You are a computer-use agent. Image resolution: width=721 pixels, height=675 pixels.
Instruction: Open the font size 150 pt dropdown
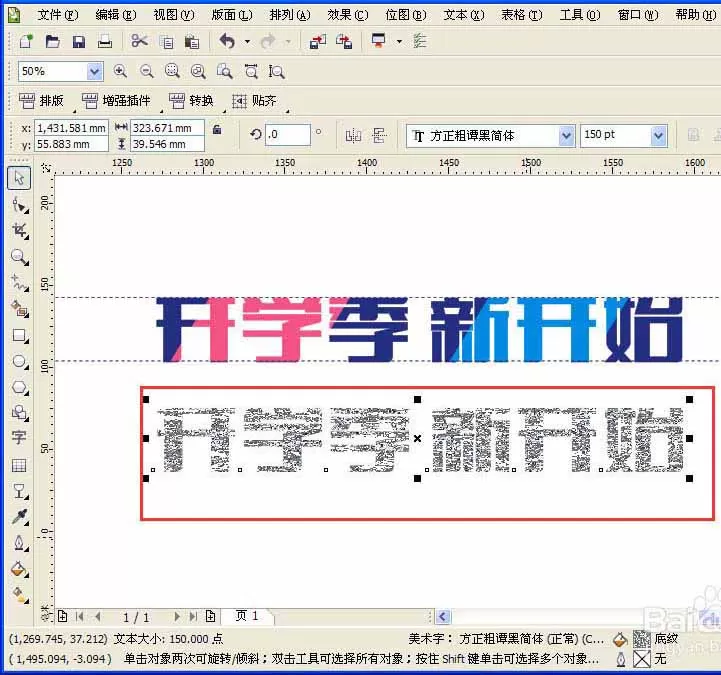pos(658,136)
